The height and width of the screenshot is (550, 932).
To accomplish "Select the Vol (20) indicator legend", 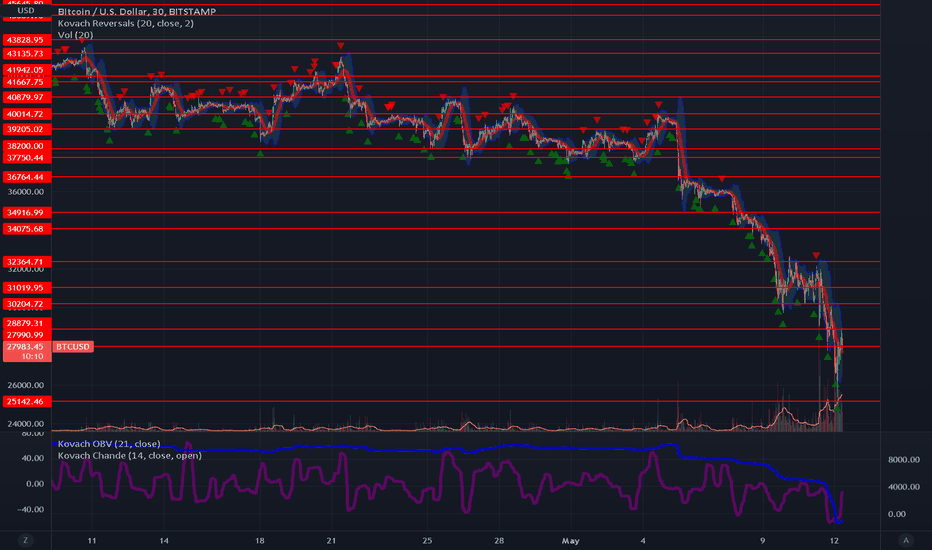I will pyautogui.click(x=75, y=35).
